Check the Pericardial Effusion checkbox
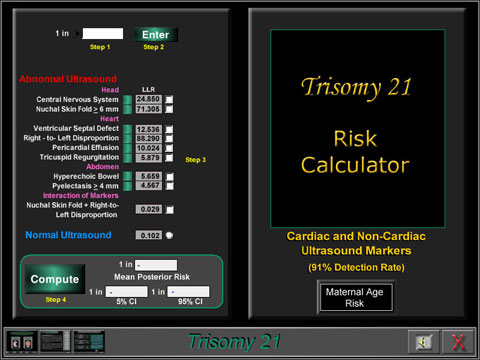 click(x=169, y=148)
